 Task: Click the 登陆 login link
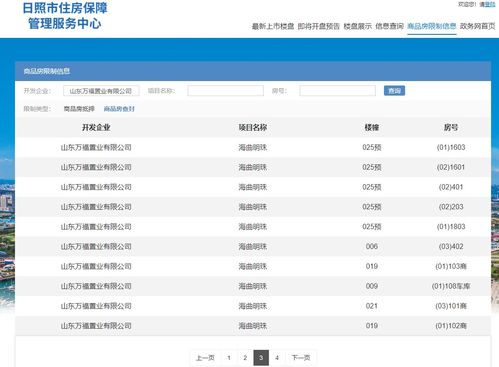490,4
